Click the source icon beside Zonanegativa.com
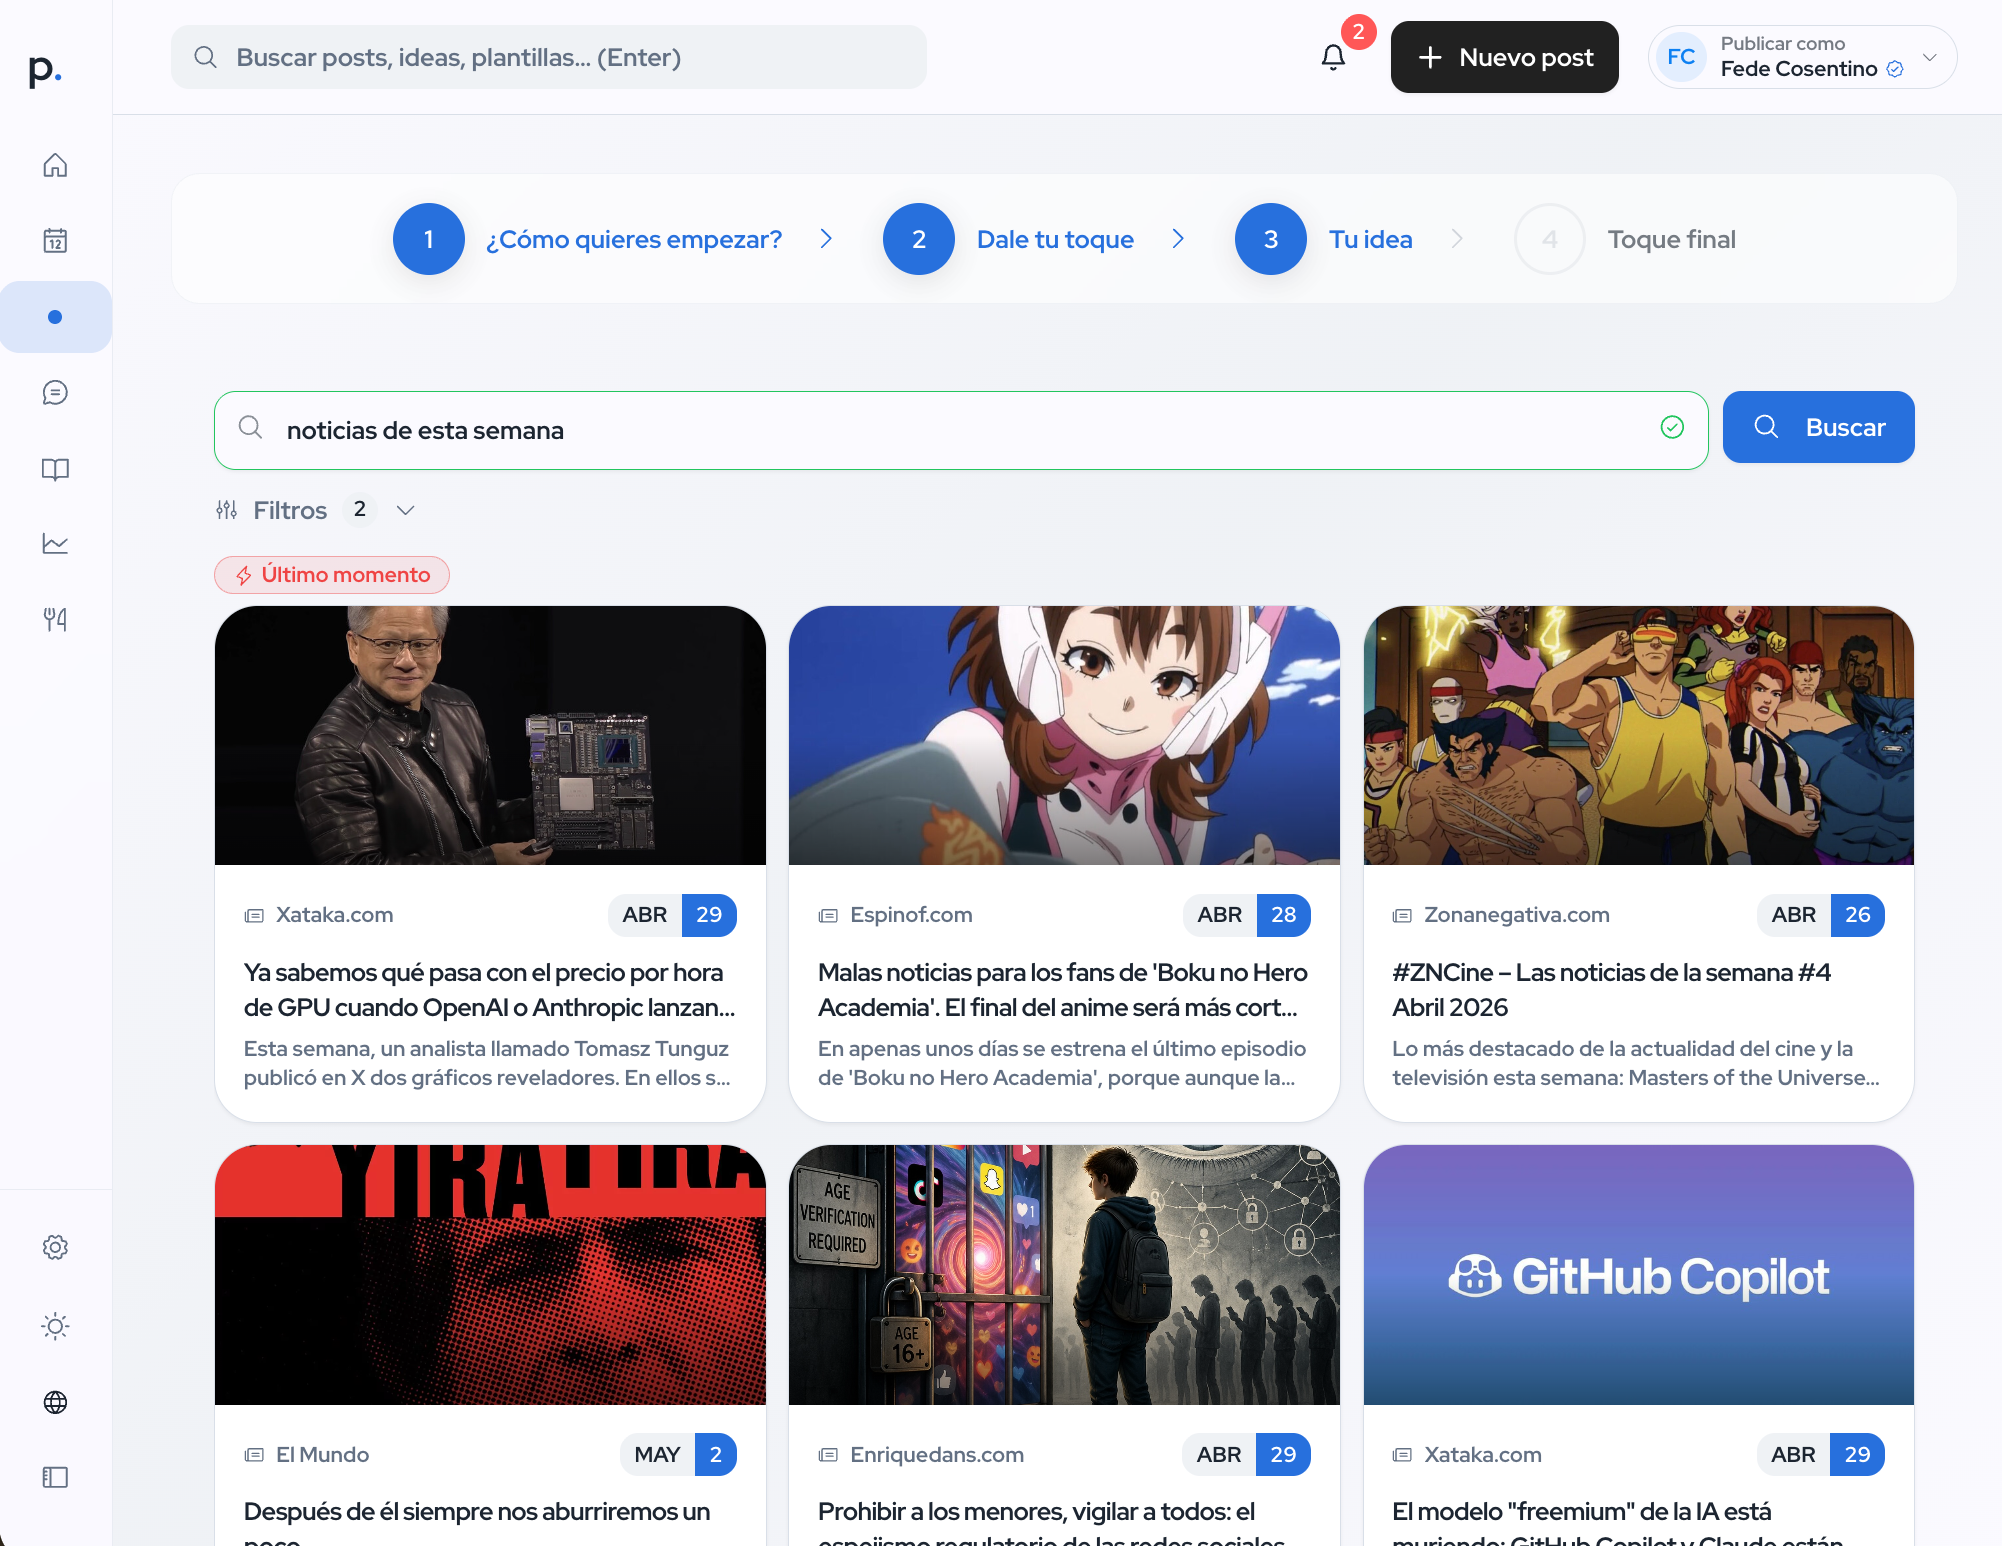2002x1546 pixels. [x=1402, y=915]
